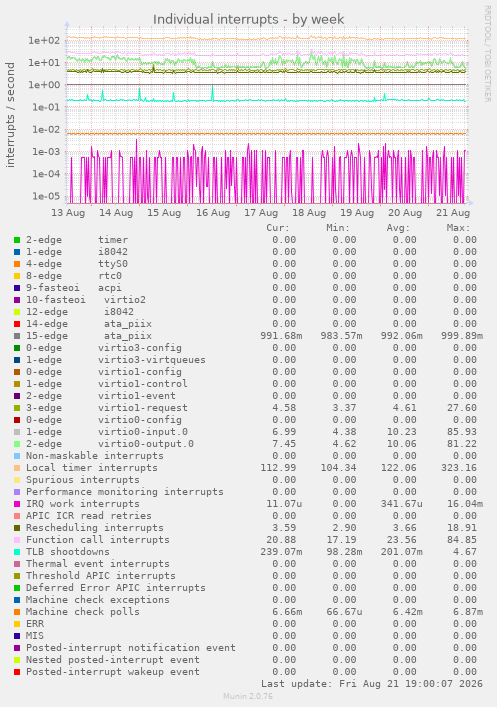Viewport: 497px width, 707px height.
Task: Click the virtio0-output.0 legend color square
Action: 17,444
